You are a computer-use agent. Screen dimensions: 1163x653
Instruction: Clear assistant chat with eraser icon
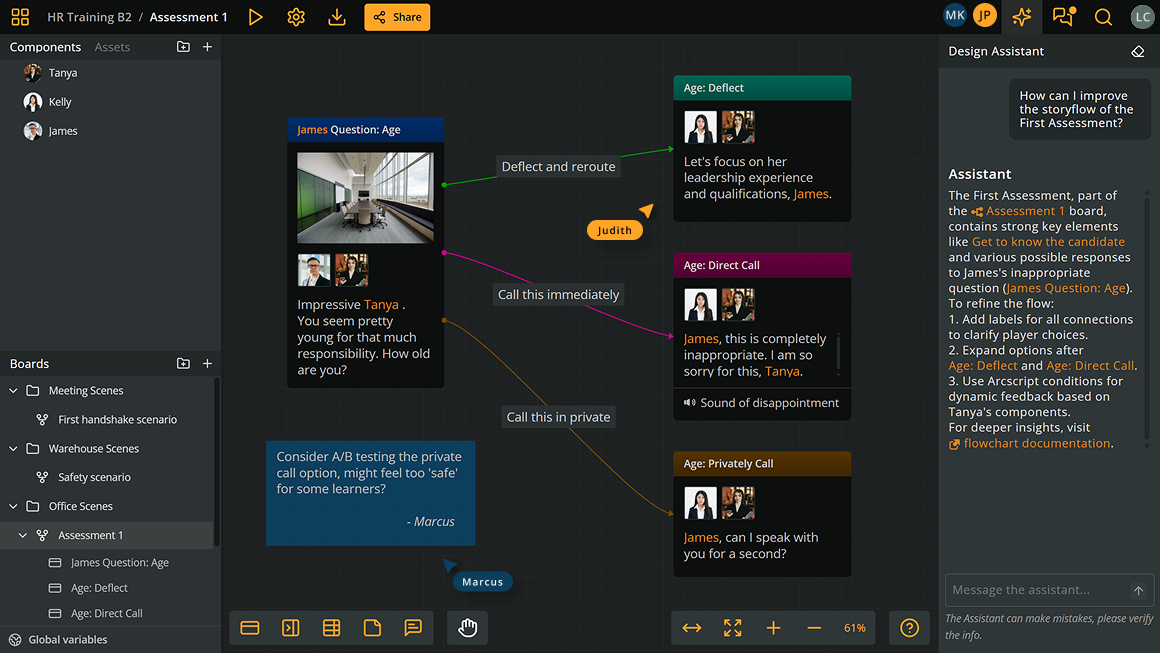click(x=1137, y=51)
